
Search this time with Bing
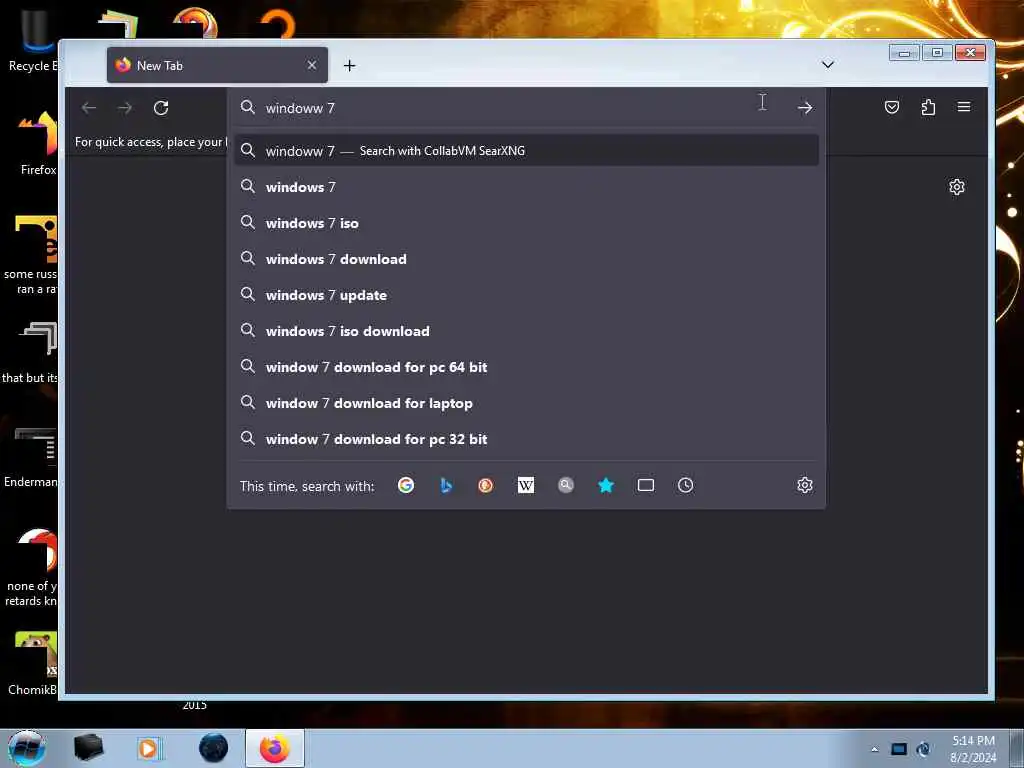pyautogui.click(x=446, y=485)
